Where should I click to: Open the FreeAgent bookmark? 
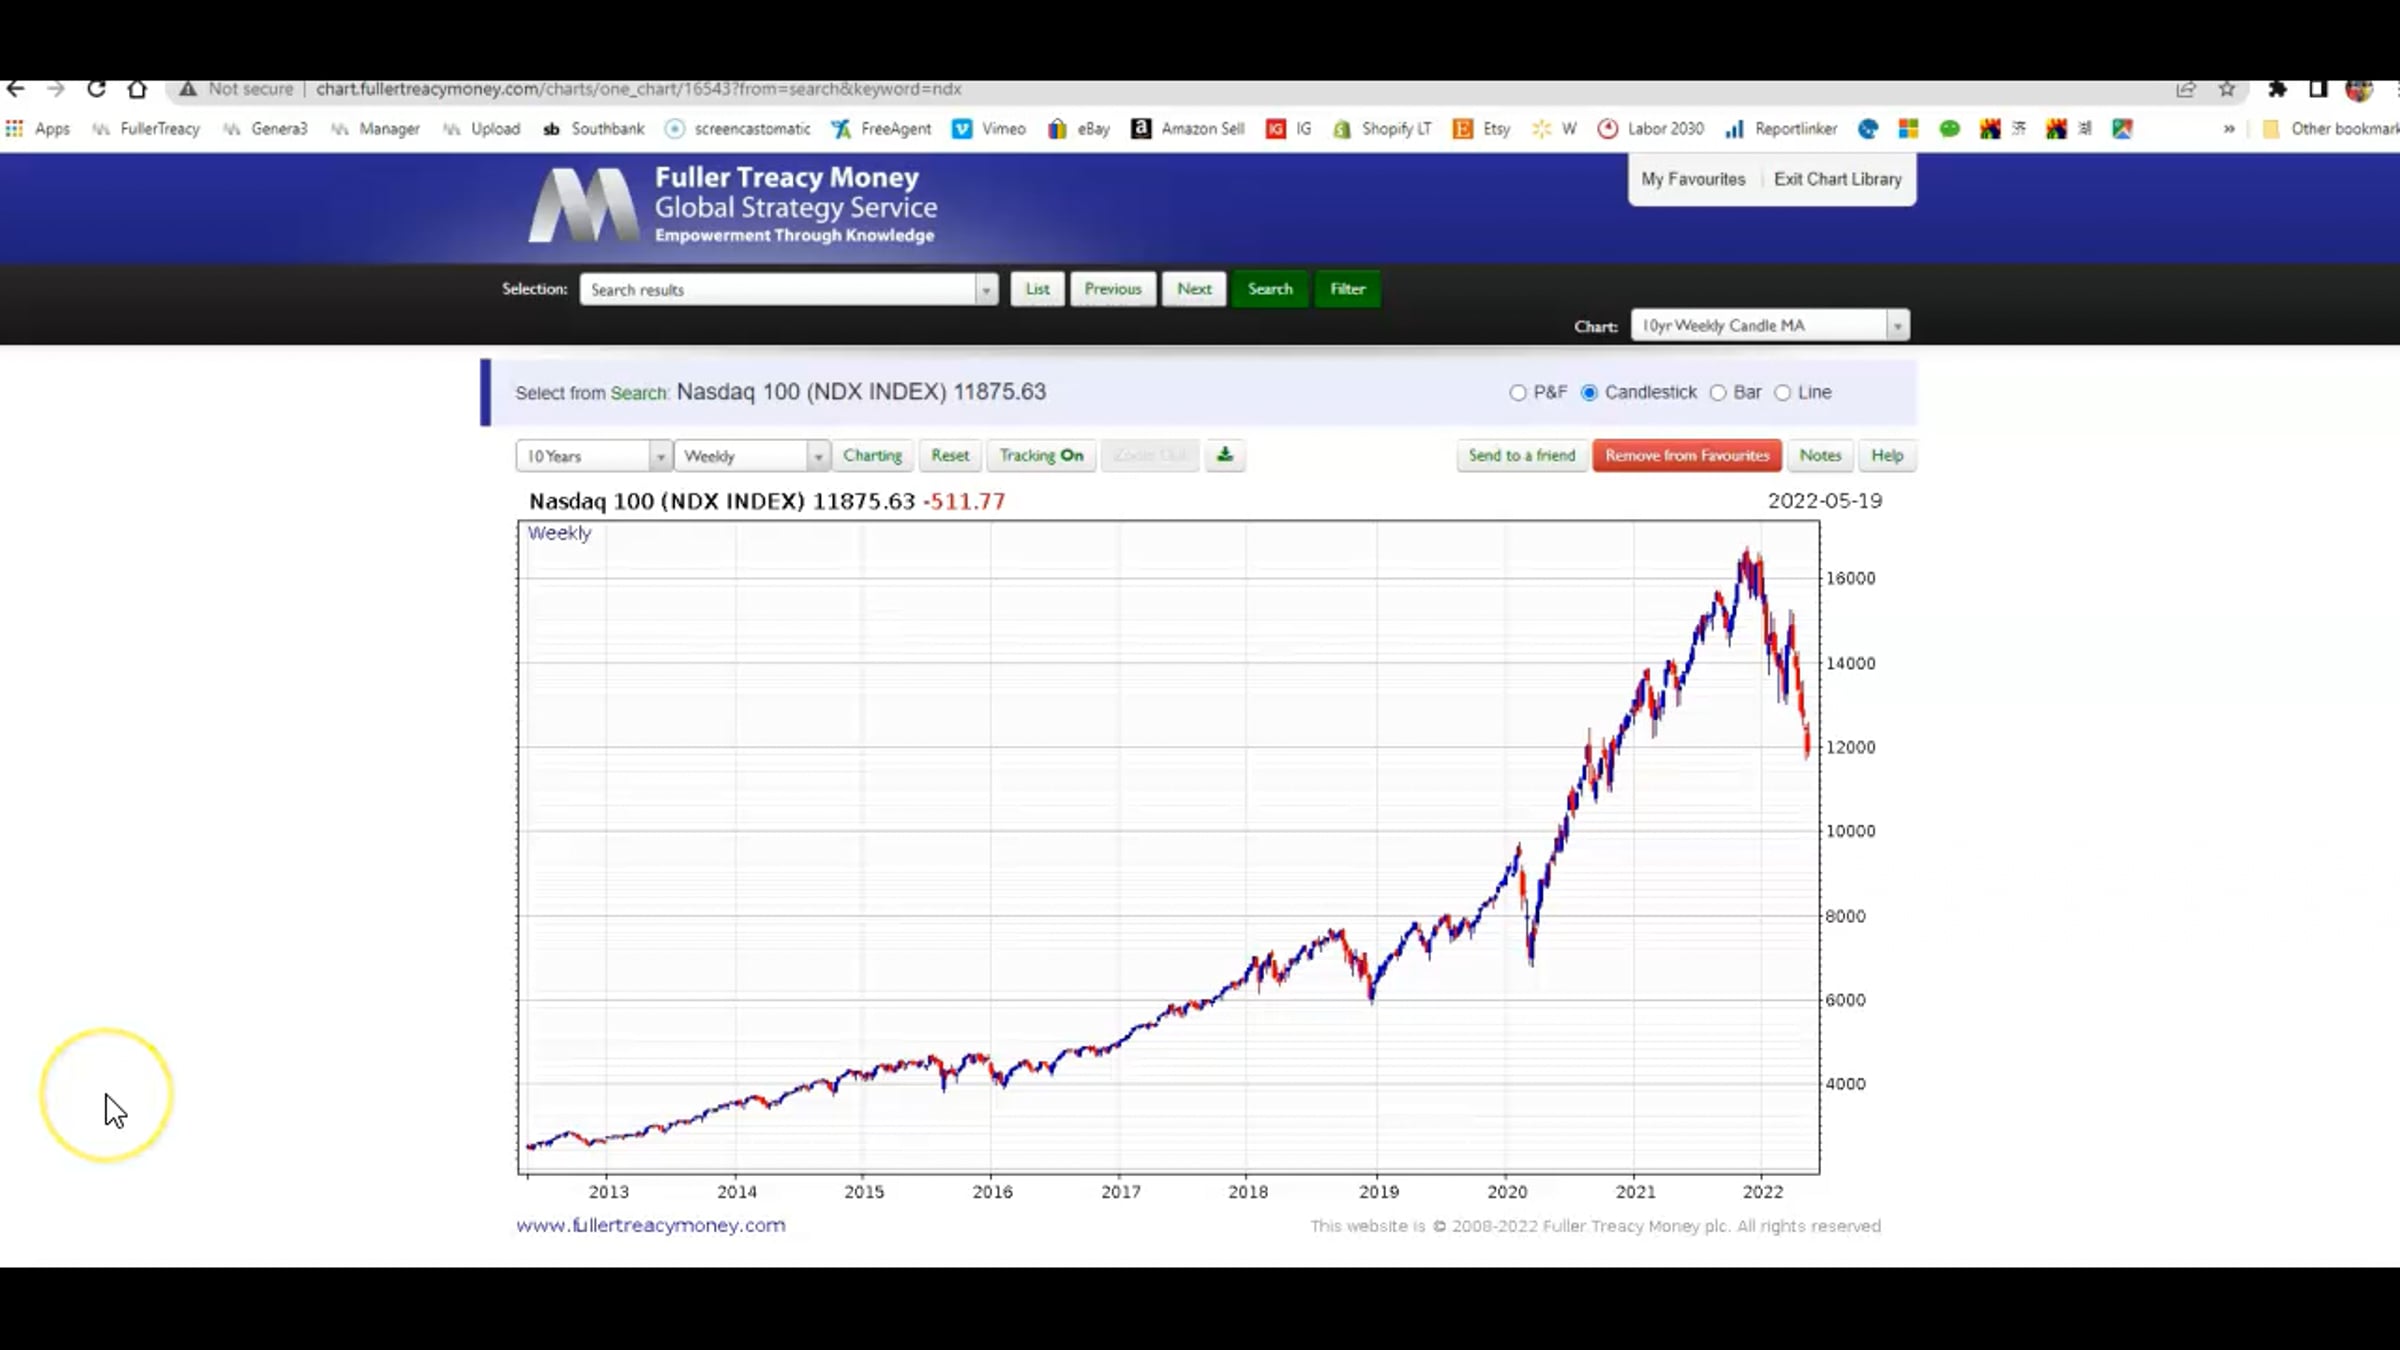click(x=881, y=129)
